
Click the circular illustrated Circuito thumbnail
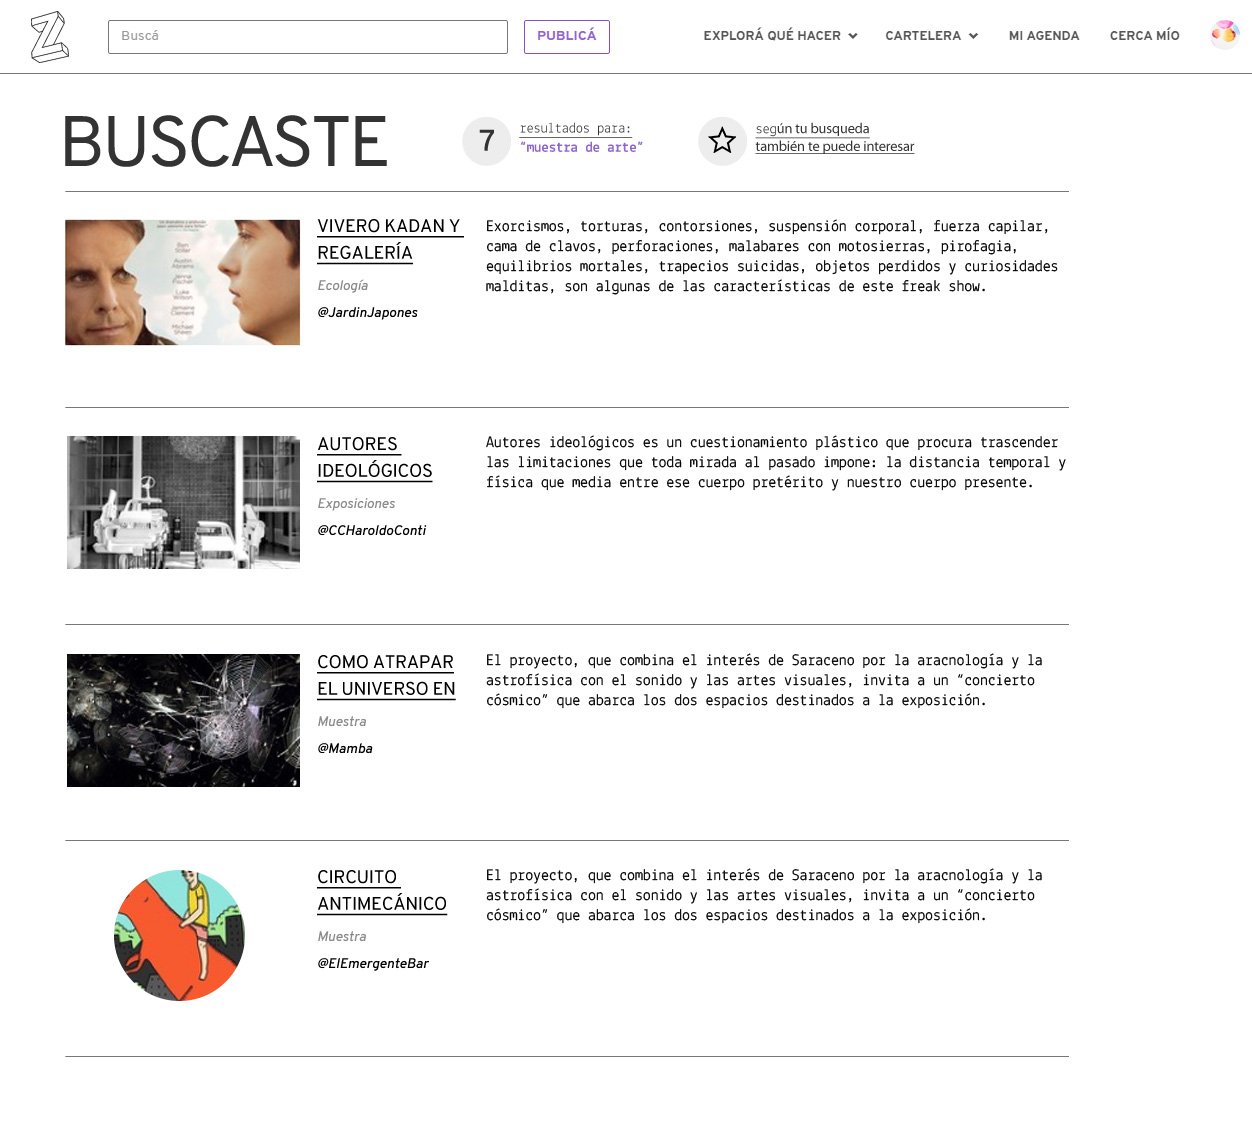(x=180, y=935)
